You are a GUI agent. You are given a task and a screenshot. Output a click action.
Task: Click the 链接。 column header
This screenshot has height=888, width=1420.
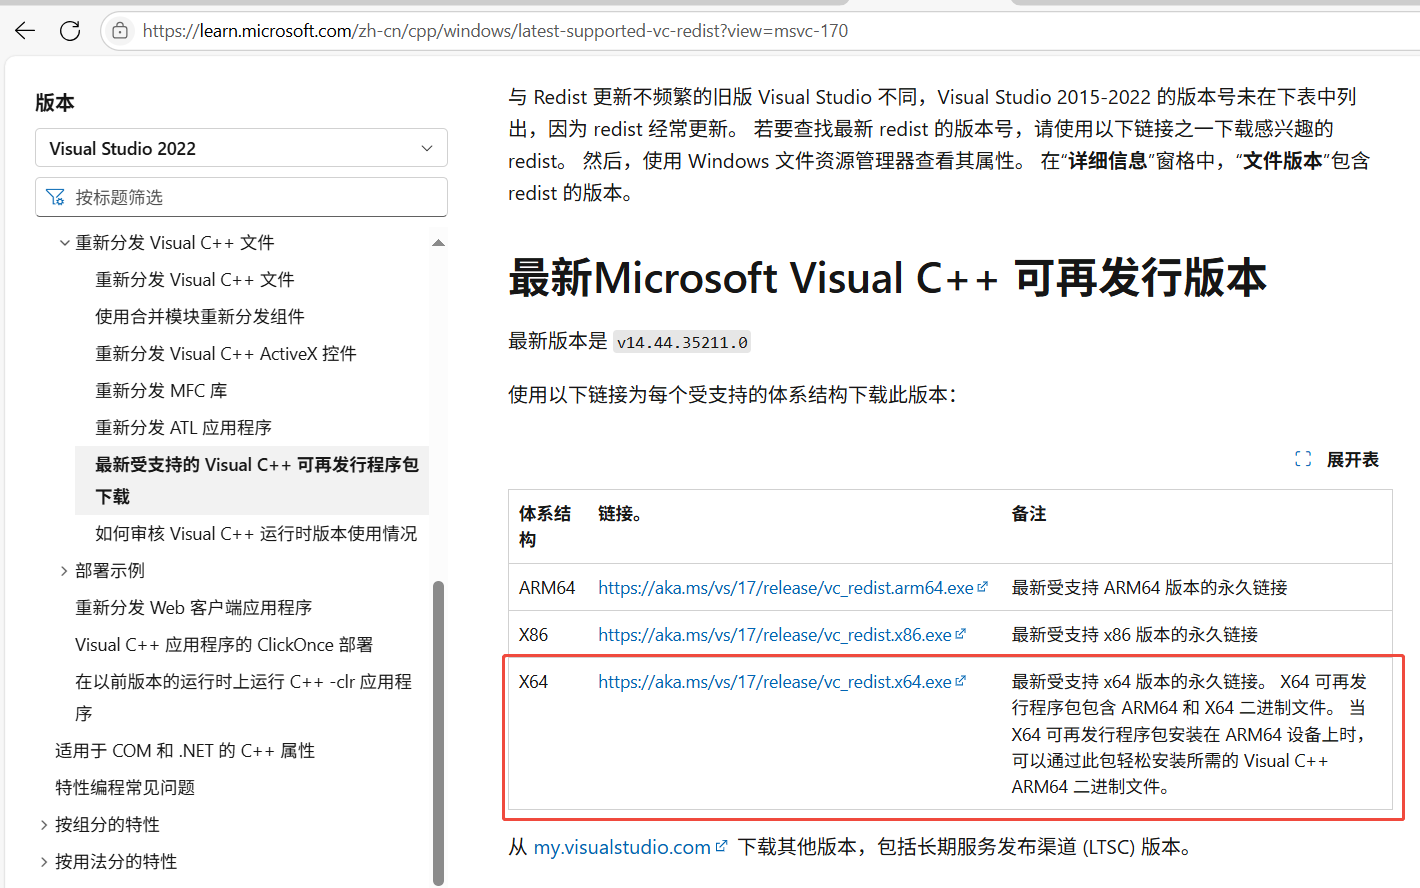point(620,514)
